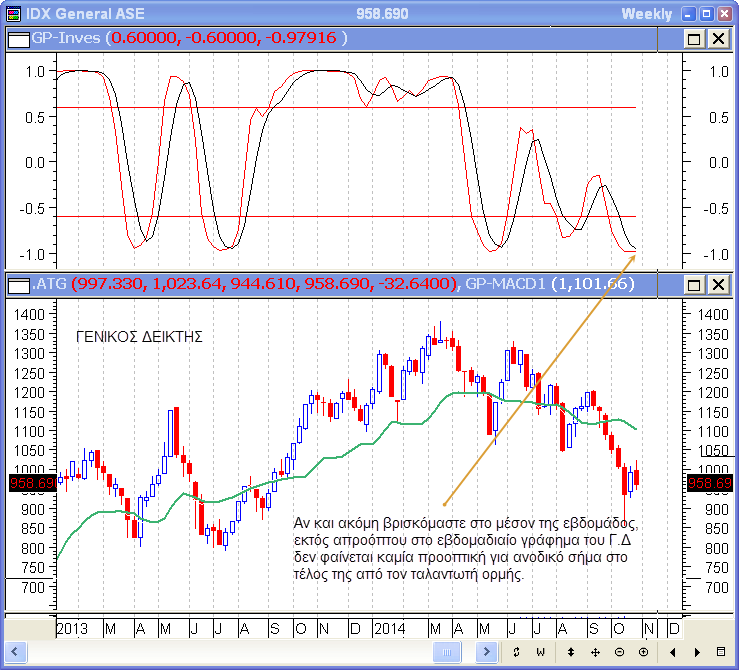Open the chart options list icon
This screenshot has width=739, height=670.
point(718,652)
